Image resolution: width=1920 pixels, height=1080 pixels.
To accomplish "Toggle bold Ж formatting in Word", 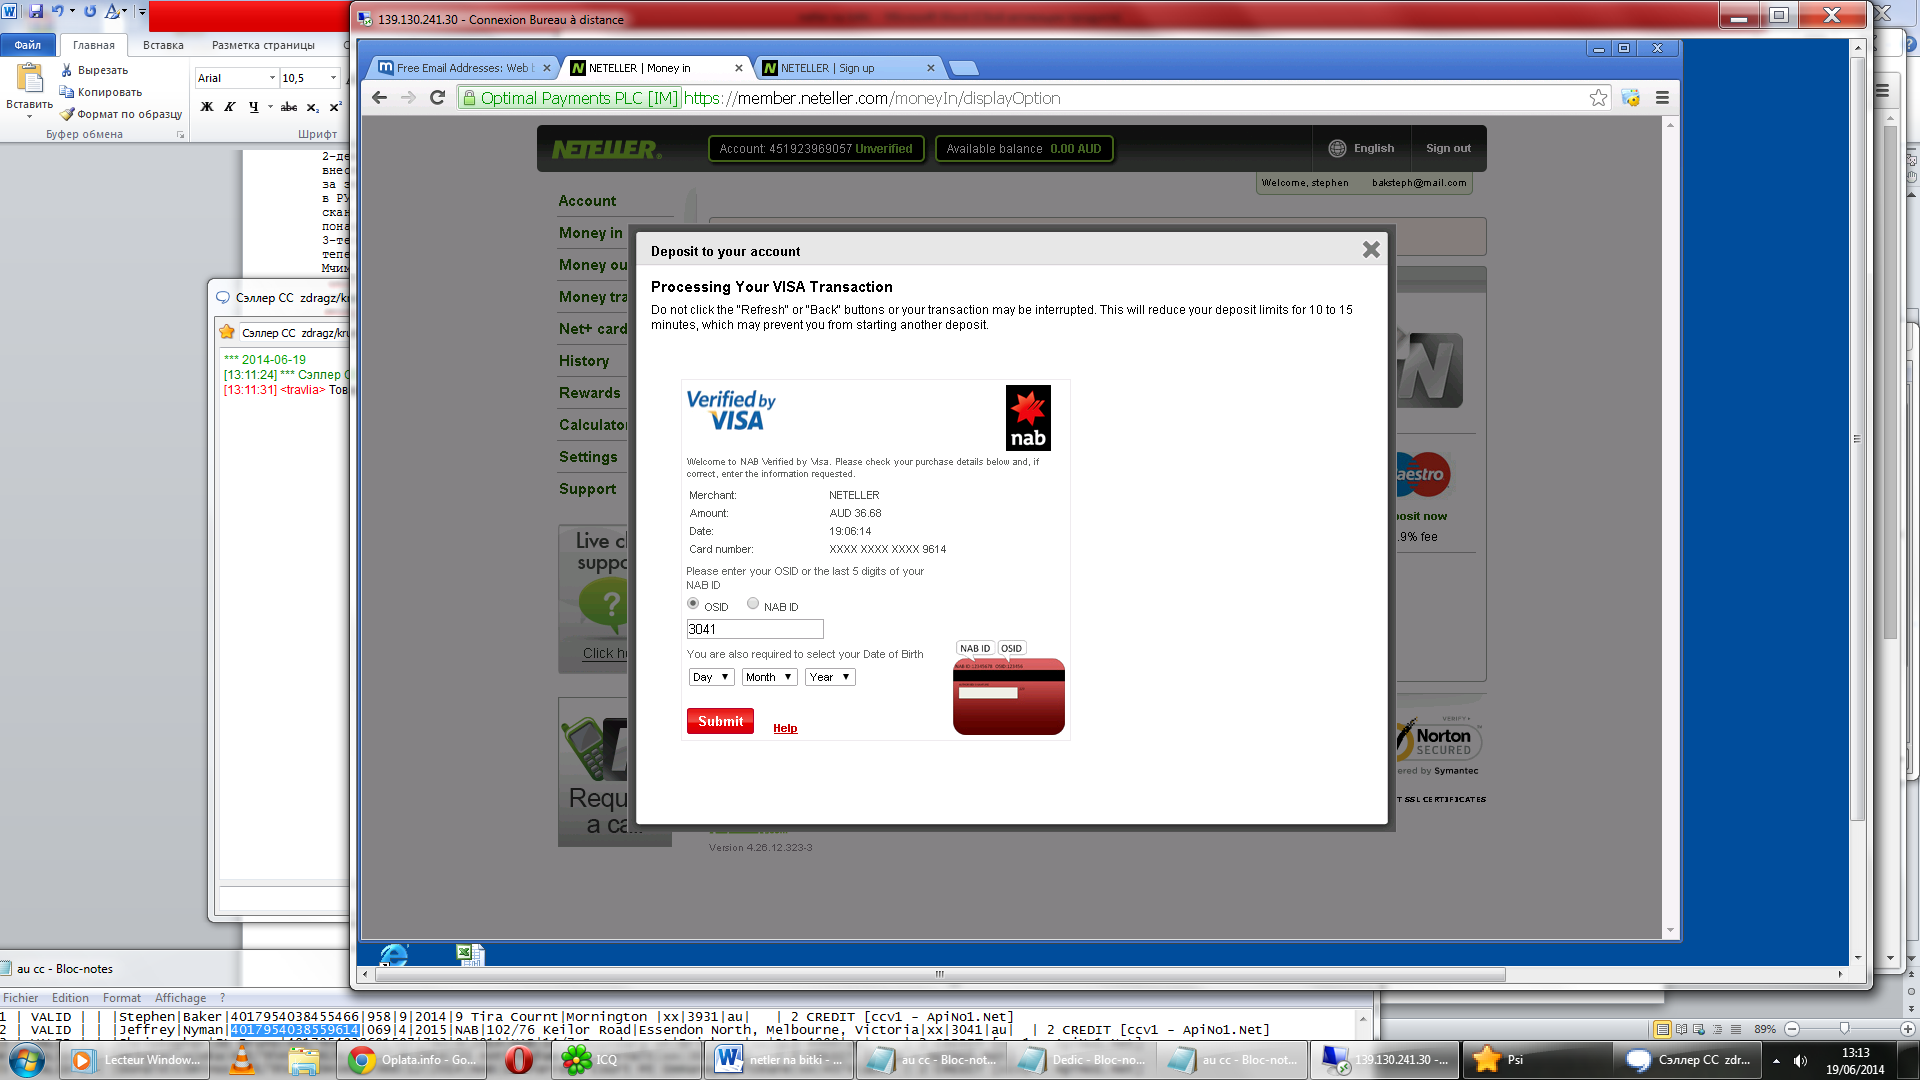I will point(207,107).
